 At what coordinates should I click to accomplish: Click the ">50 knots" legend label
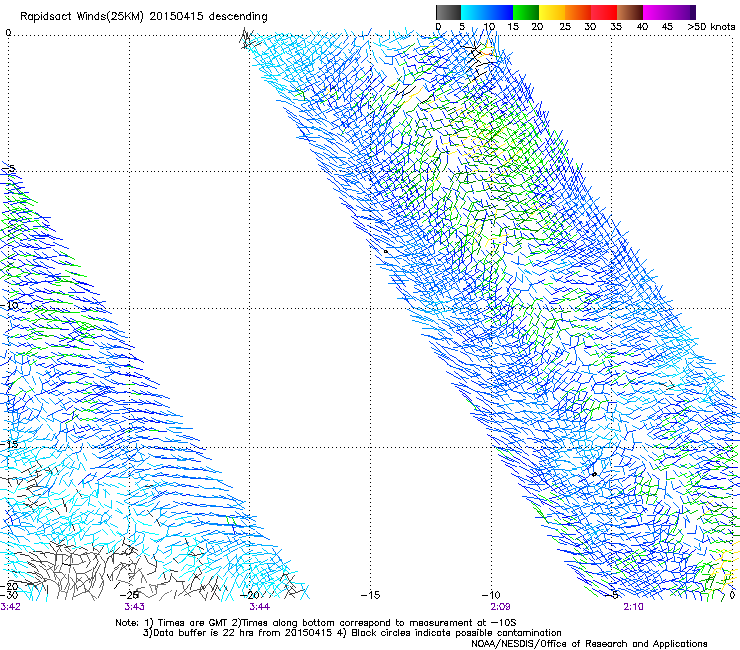pos(711,27)
